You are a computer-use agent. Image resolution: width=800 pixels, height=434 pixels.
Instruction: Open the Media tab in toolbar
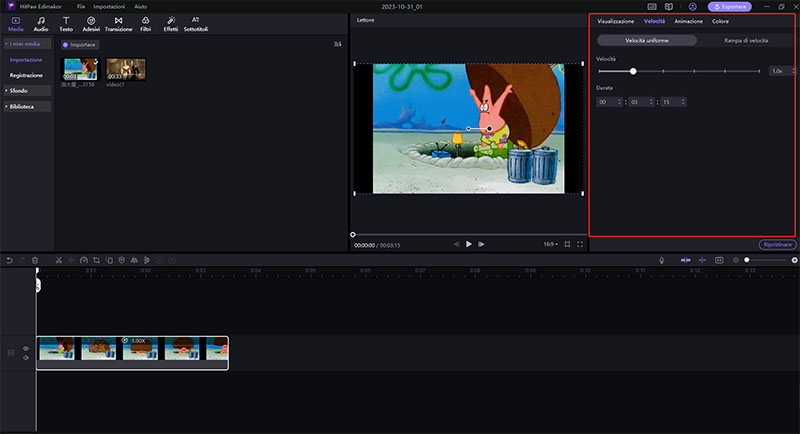tap(16, 24)
